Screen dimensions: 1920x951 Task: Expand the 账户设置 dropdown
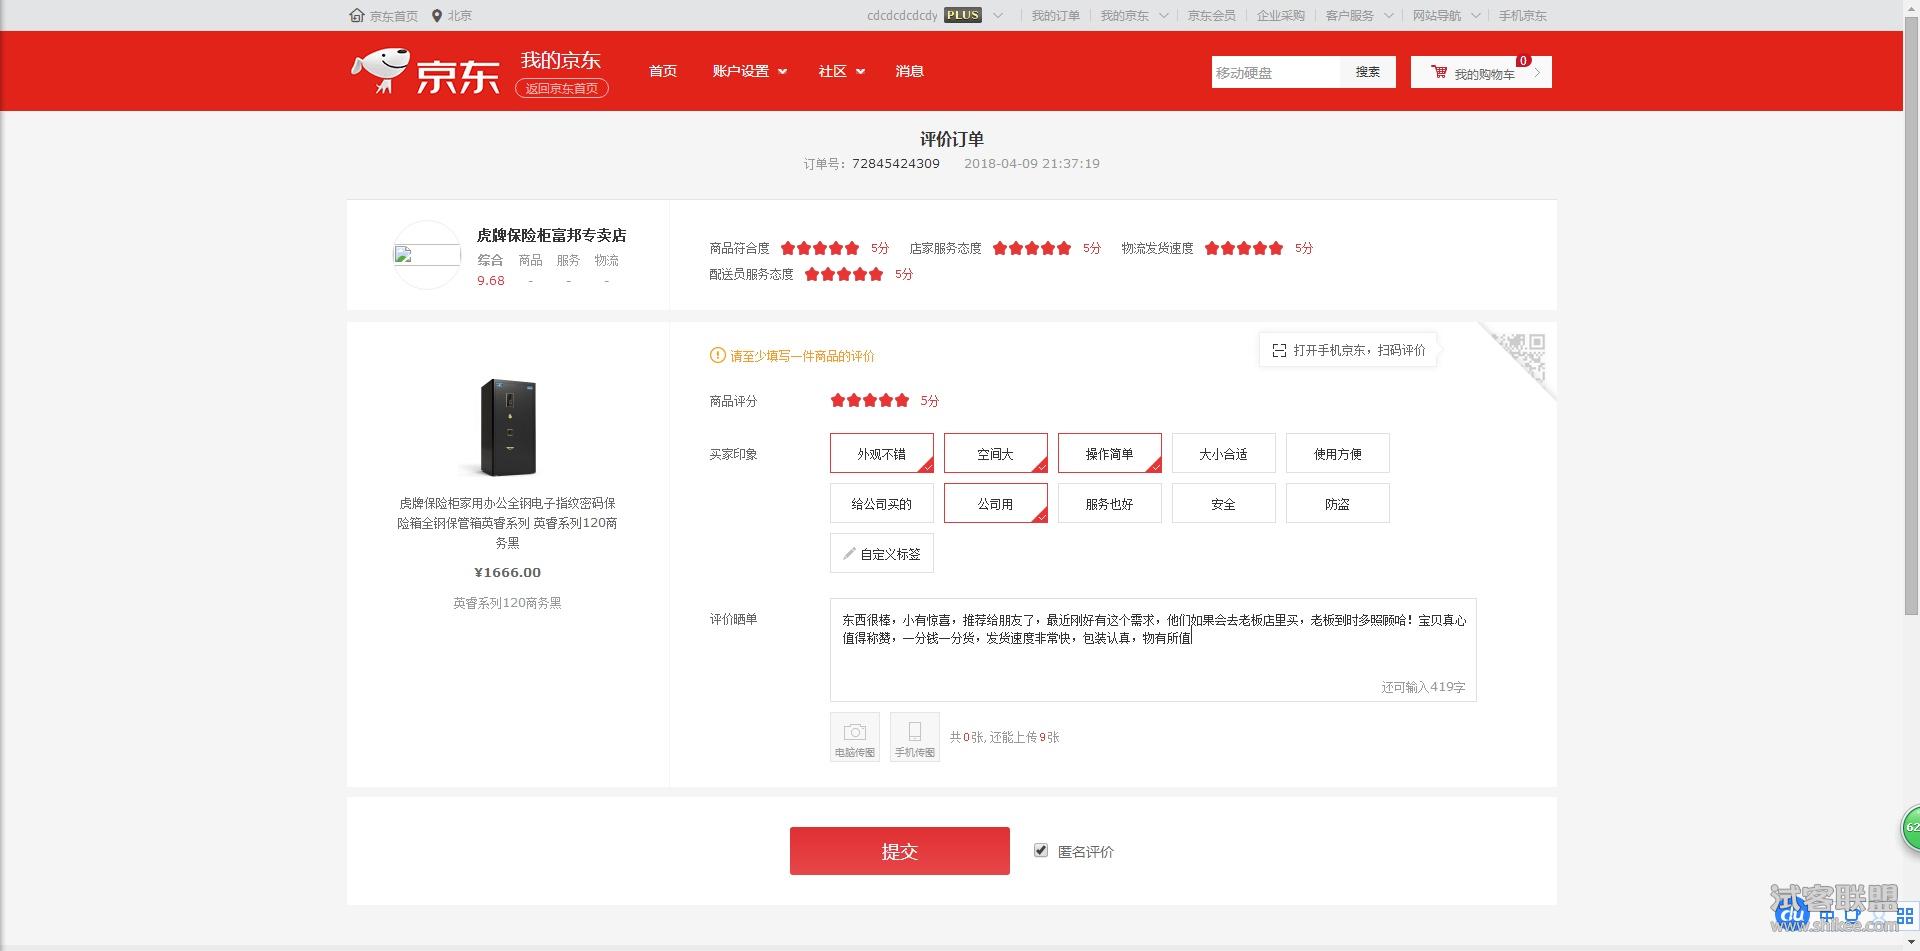point(750,71)
